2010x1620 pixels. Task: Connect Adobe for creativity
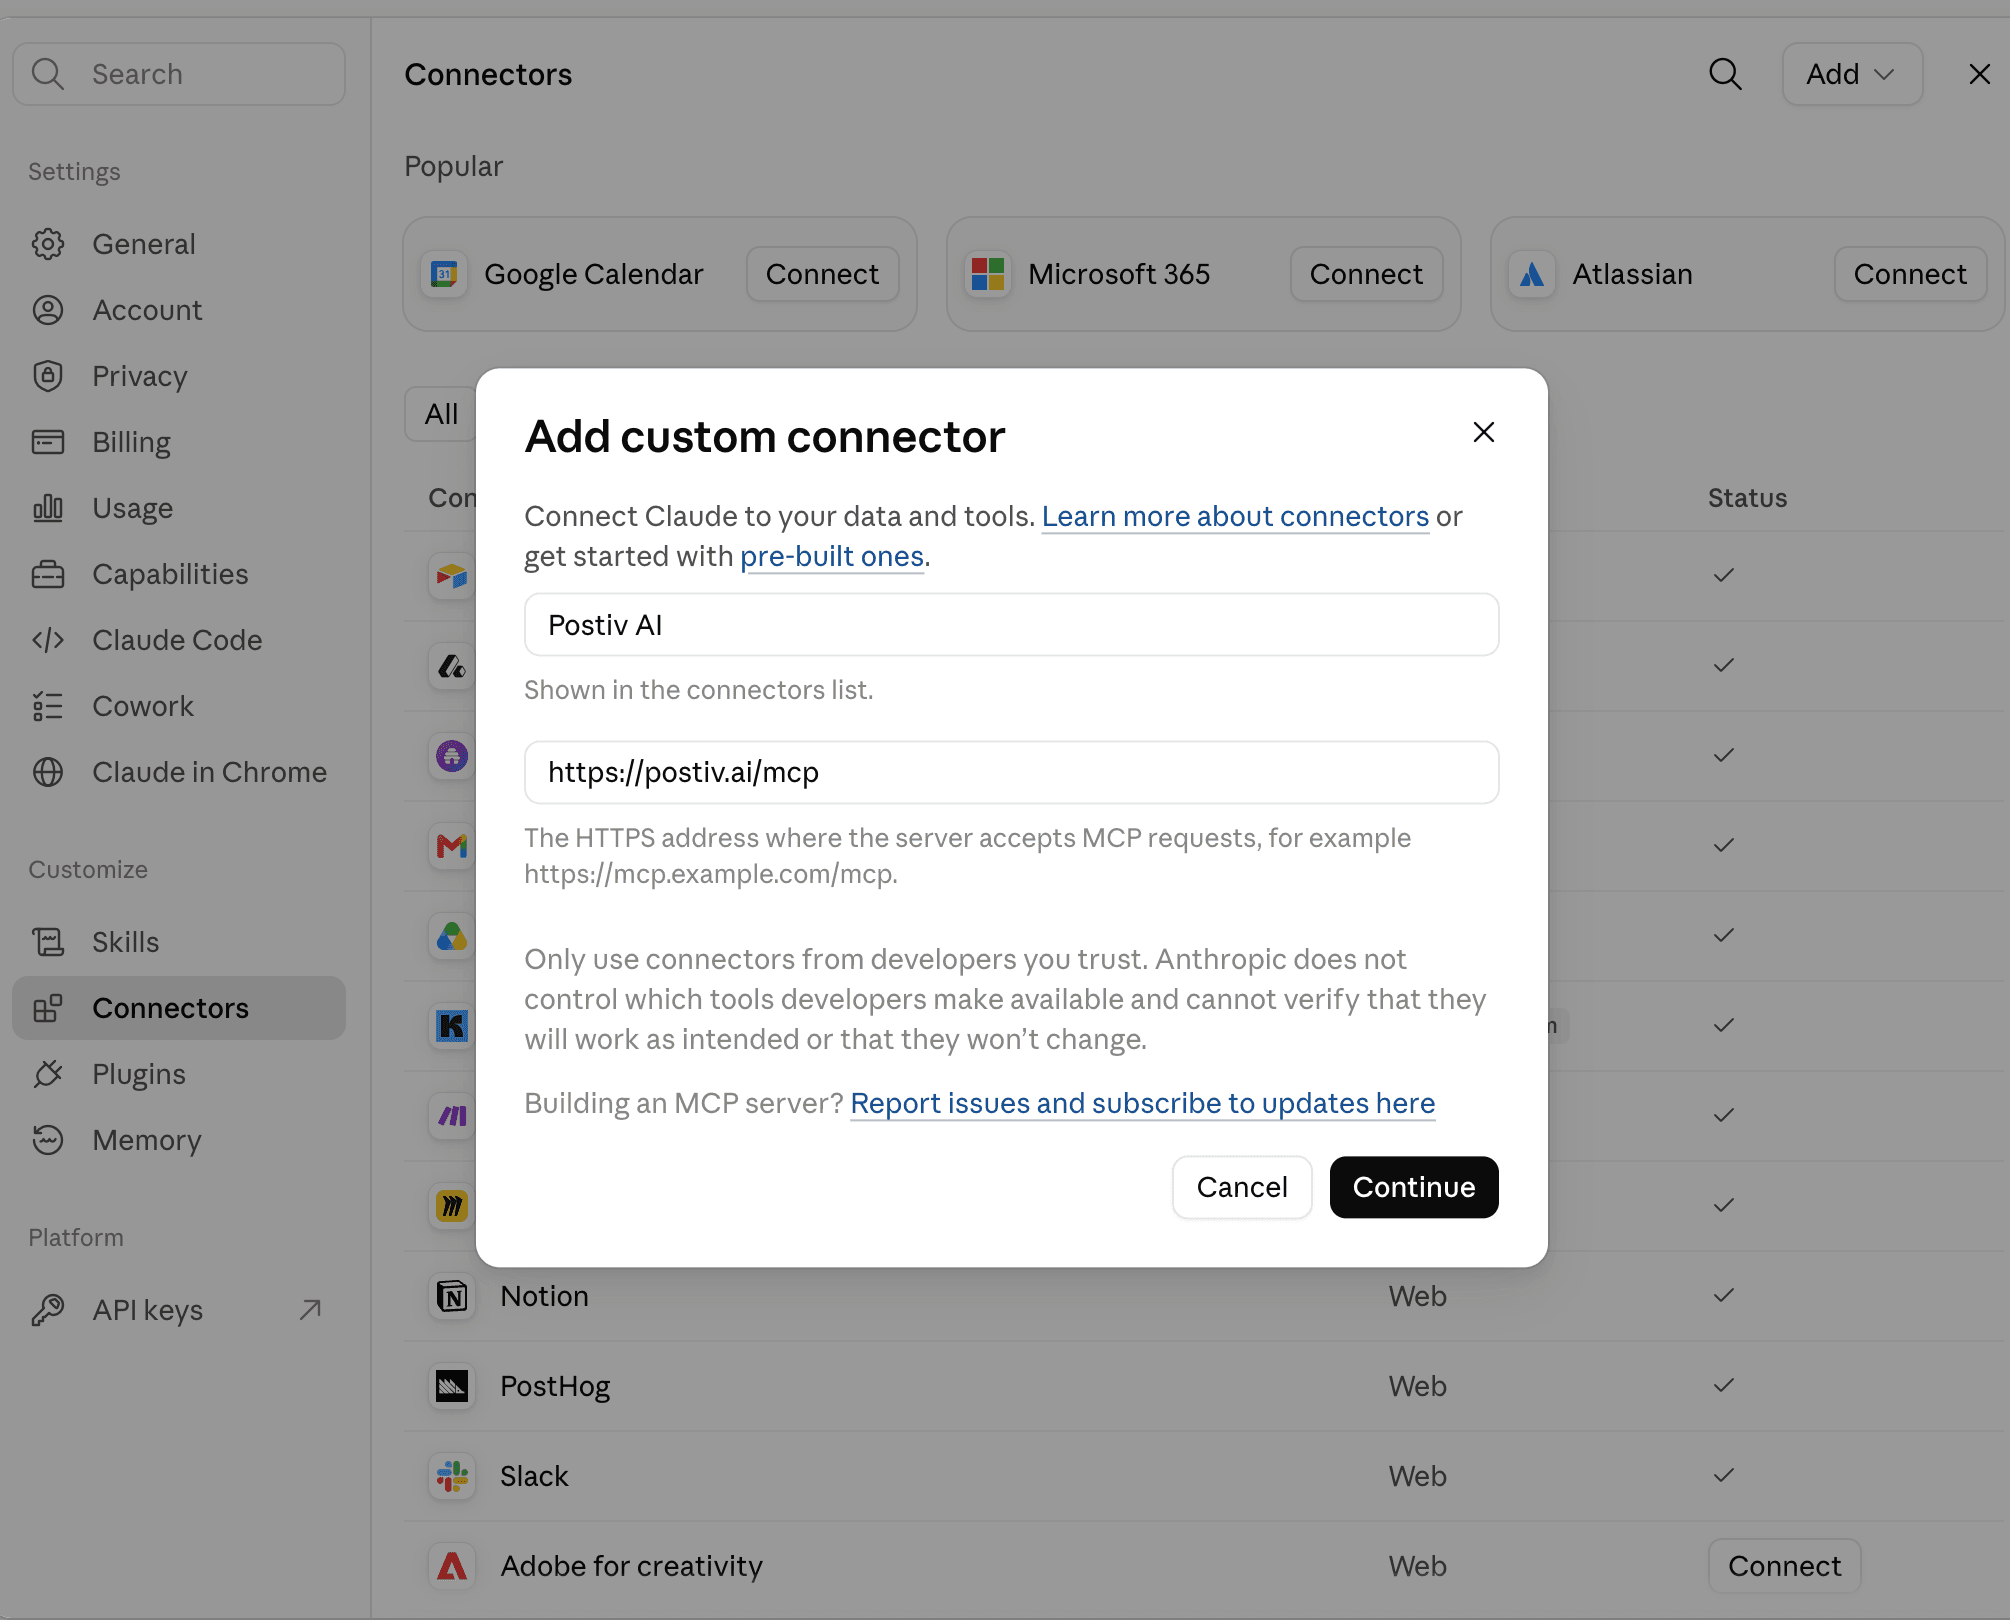pyautogui.click(x=1784, y=1566)
